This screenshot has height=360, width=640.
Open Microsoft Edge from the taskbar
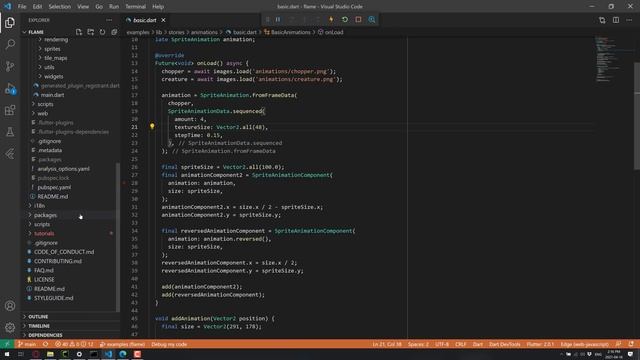pos(122,354)
